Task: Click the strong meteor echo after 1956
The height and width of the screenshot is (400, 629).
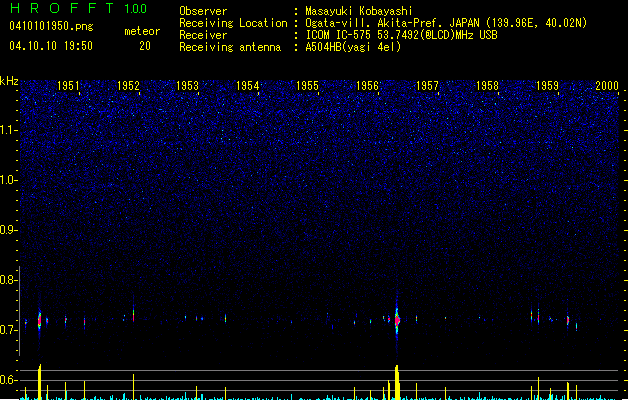Action: click(x=397, y=320)
